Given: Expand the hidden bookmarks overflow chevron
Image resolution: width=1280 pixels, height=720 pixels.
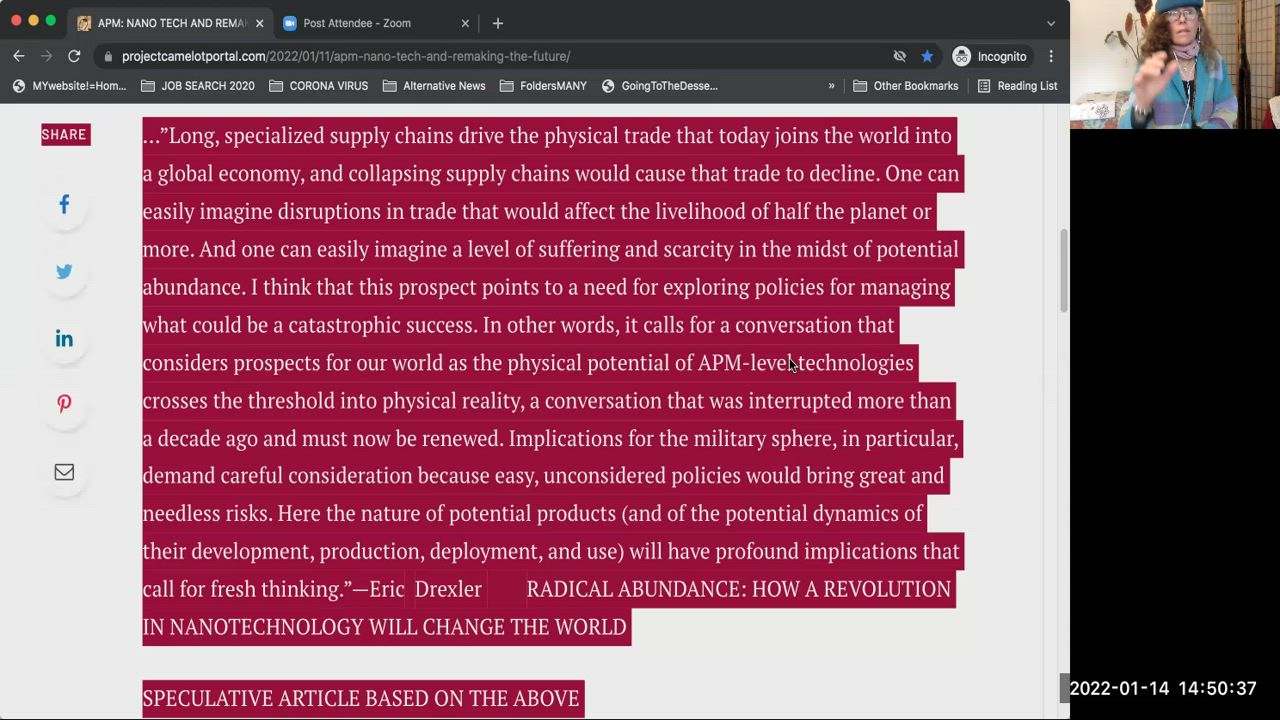Looking at the screenshot, I should tap(831, 86).
